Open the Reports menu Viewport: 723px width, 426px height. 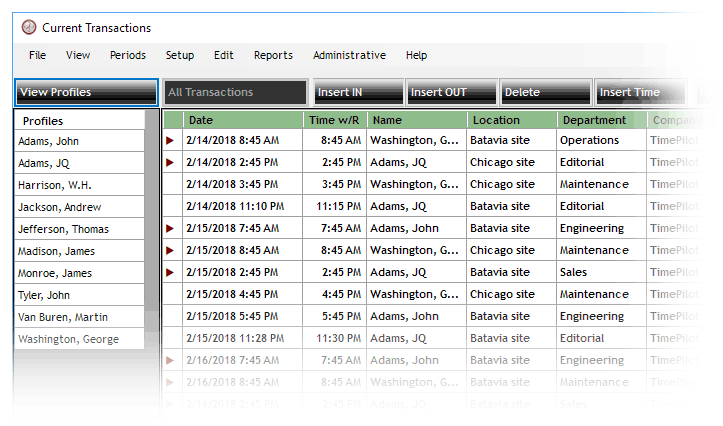(x=273, y=55)
